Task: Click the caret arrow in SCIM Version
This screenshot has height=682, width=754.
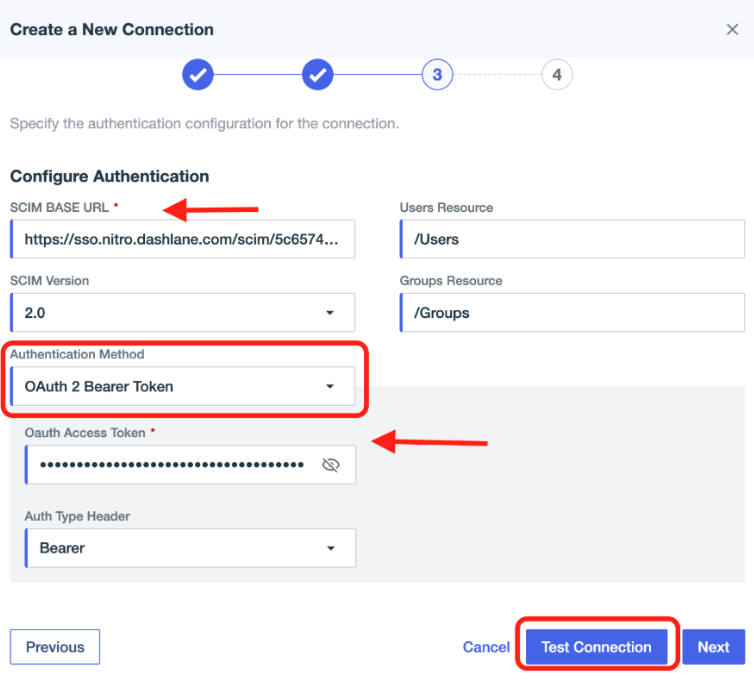Action: 330,313
